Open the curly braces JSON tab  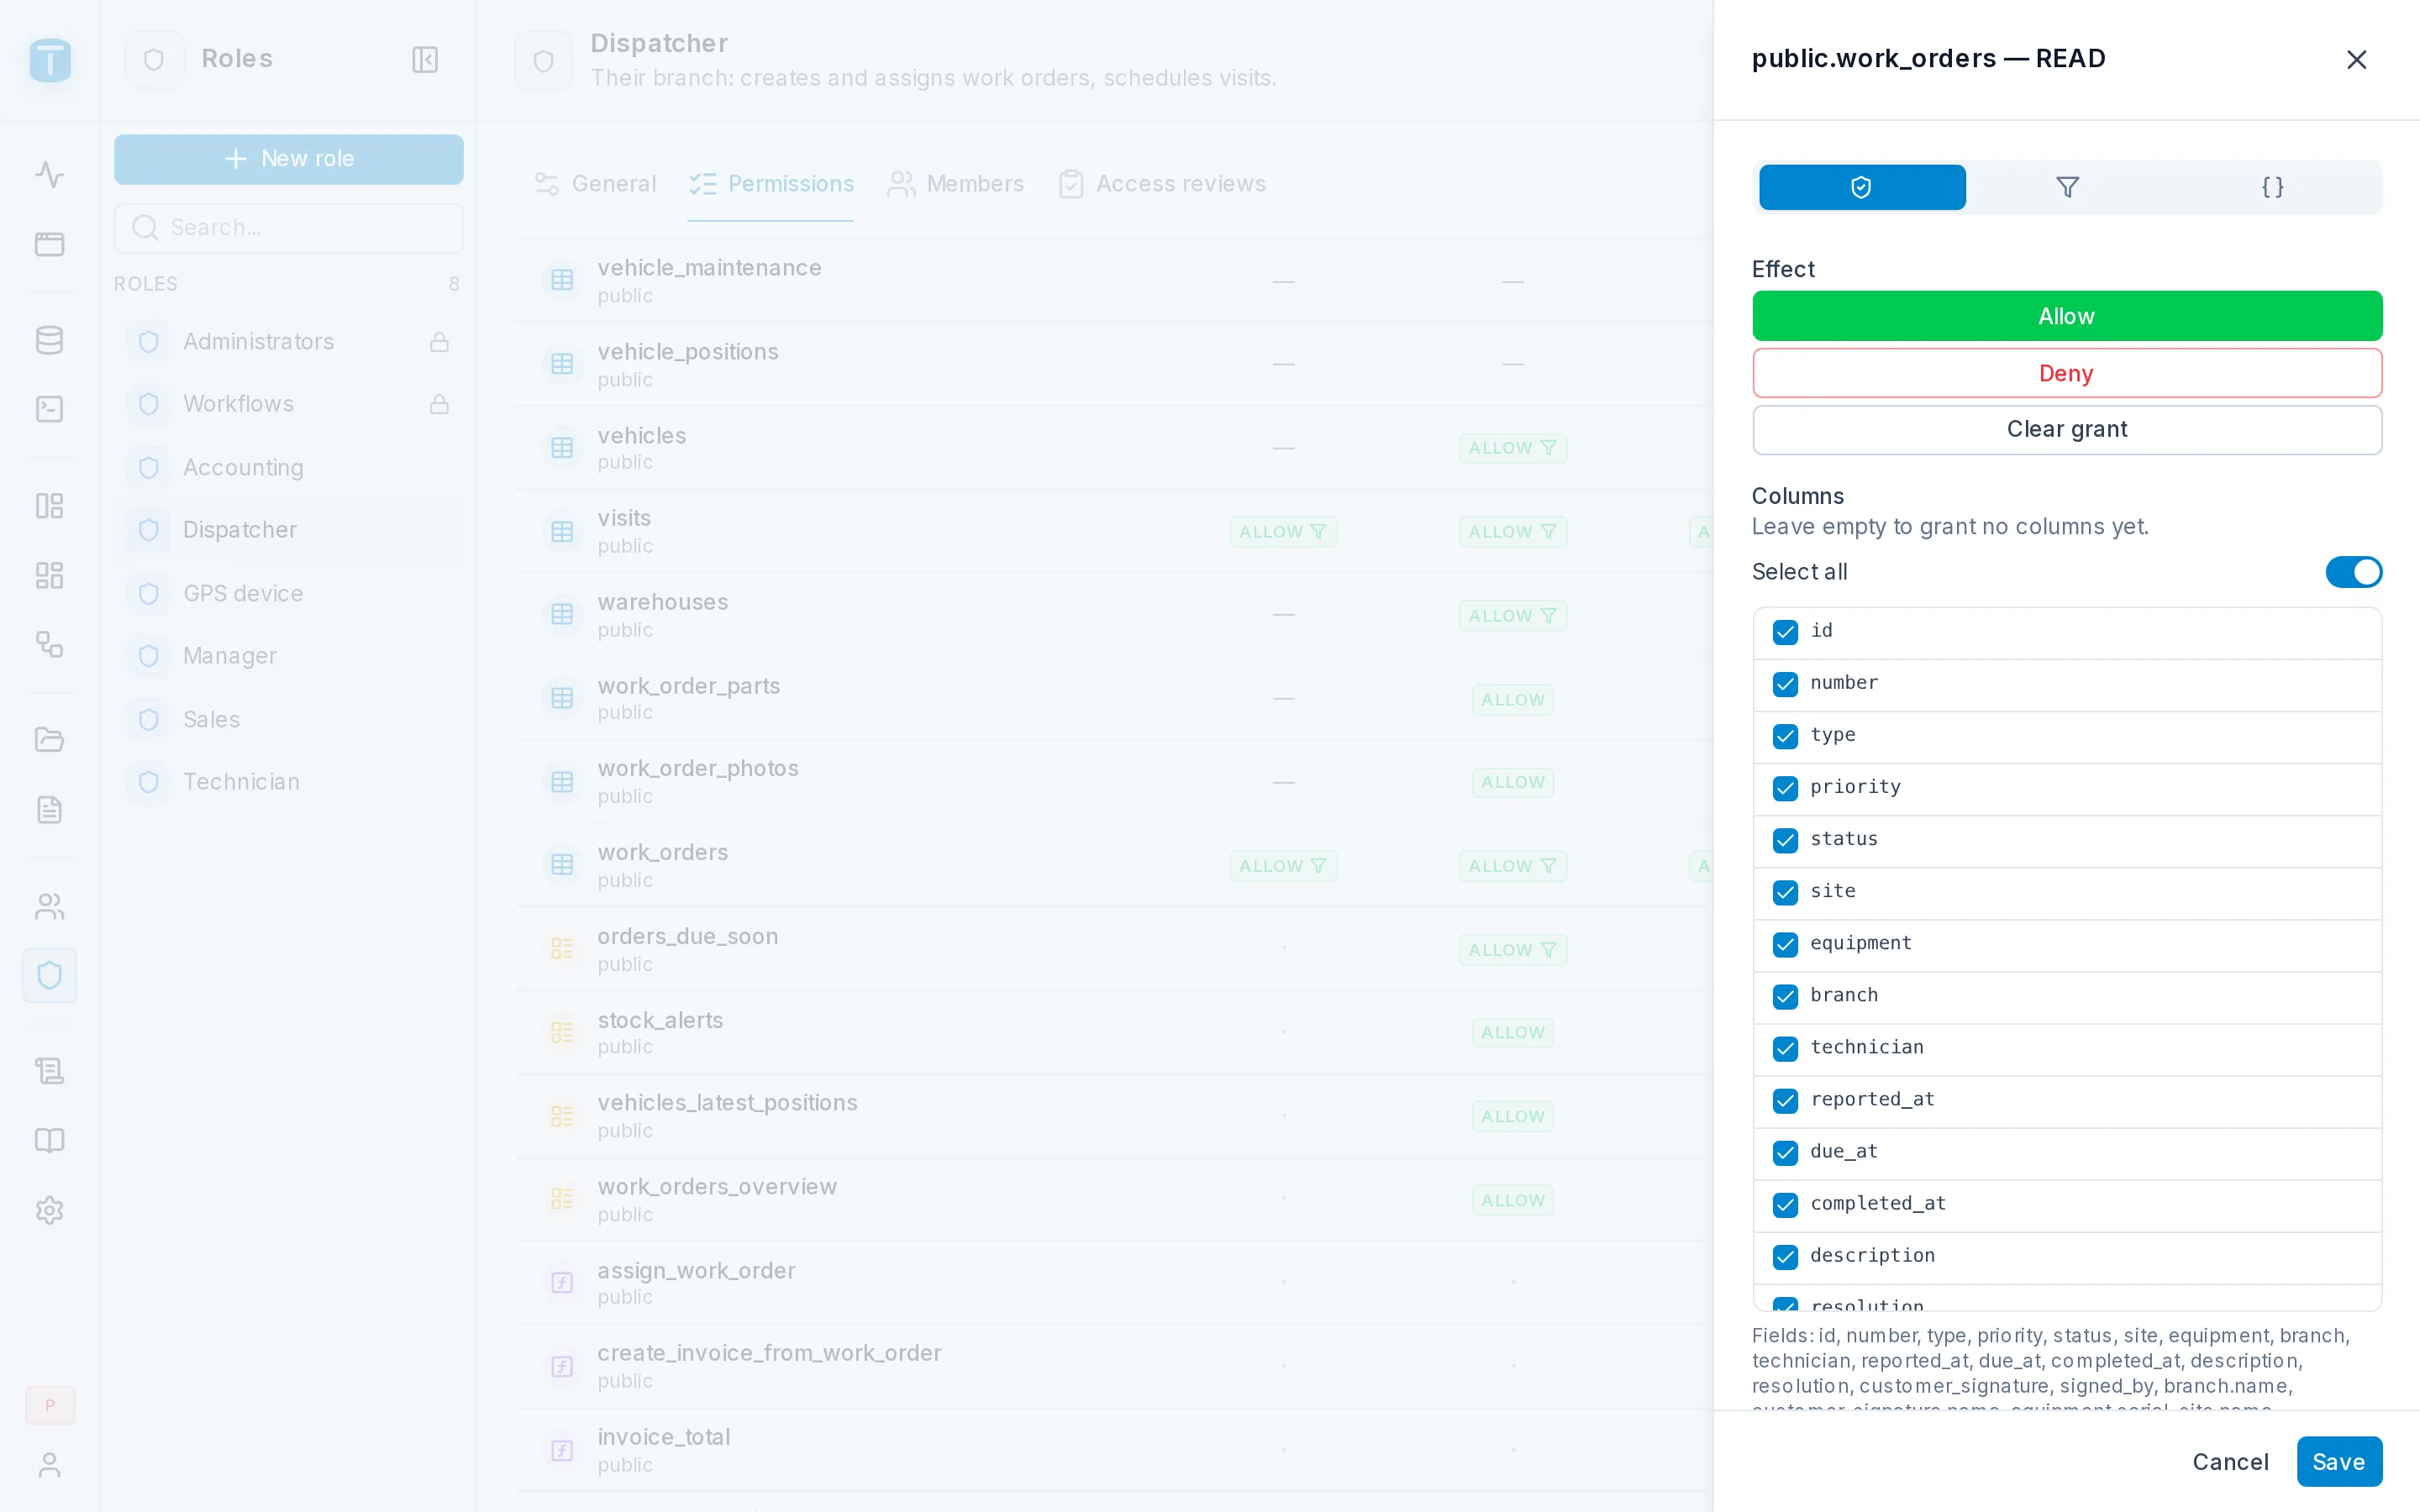click(x=2272, y=187)
